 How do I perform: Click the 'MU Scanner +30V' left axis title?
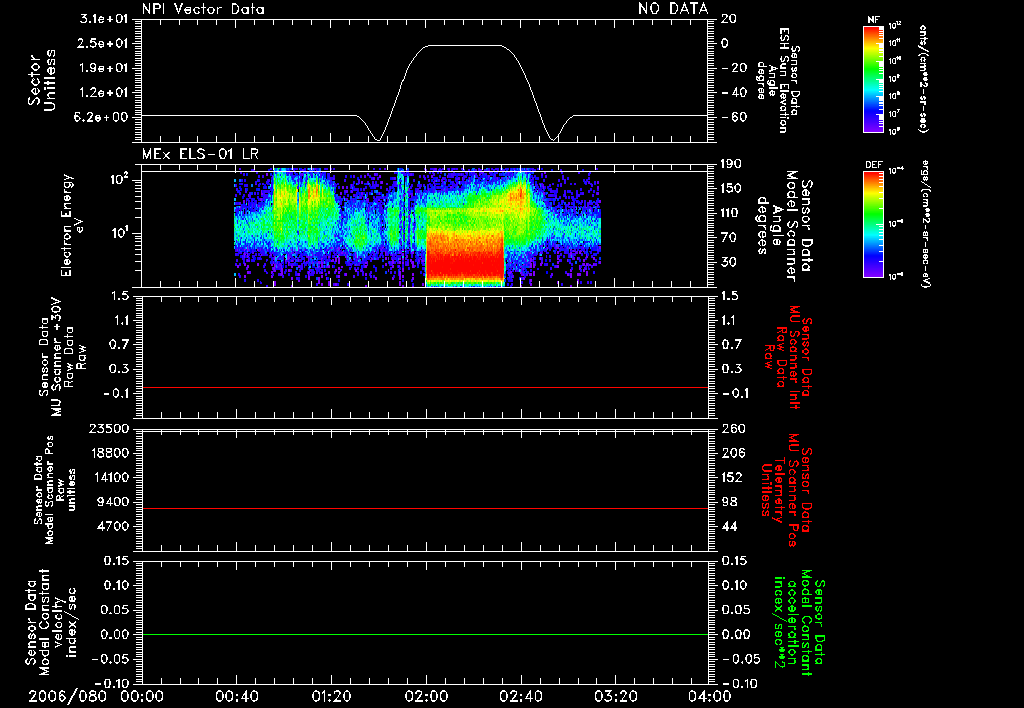(x=61, y=357)
